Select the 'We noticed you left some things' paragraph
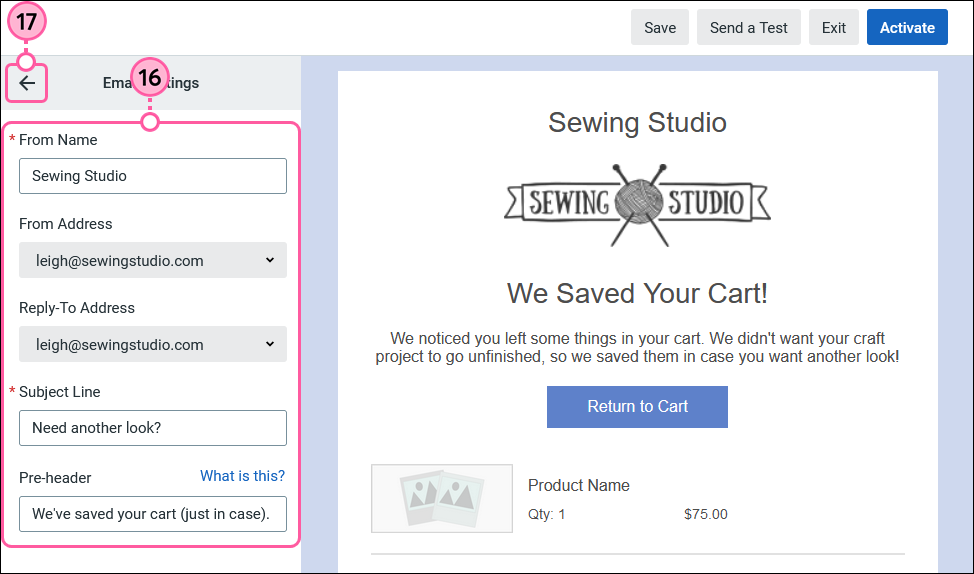974x574 pixels. [637, 348]
